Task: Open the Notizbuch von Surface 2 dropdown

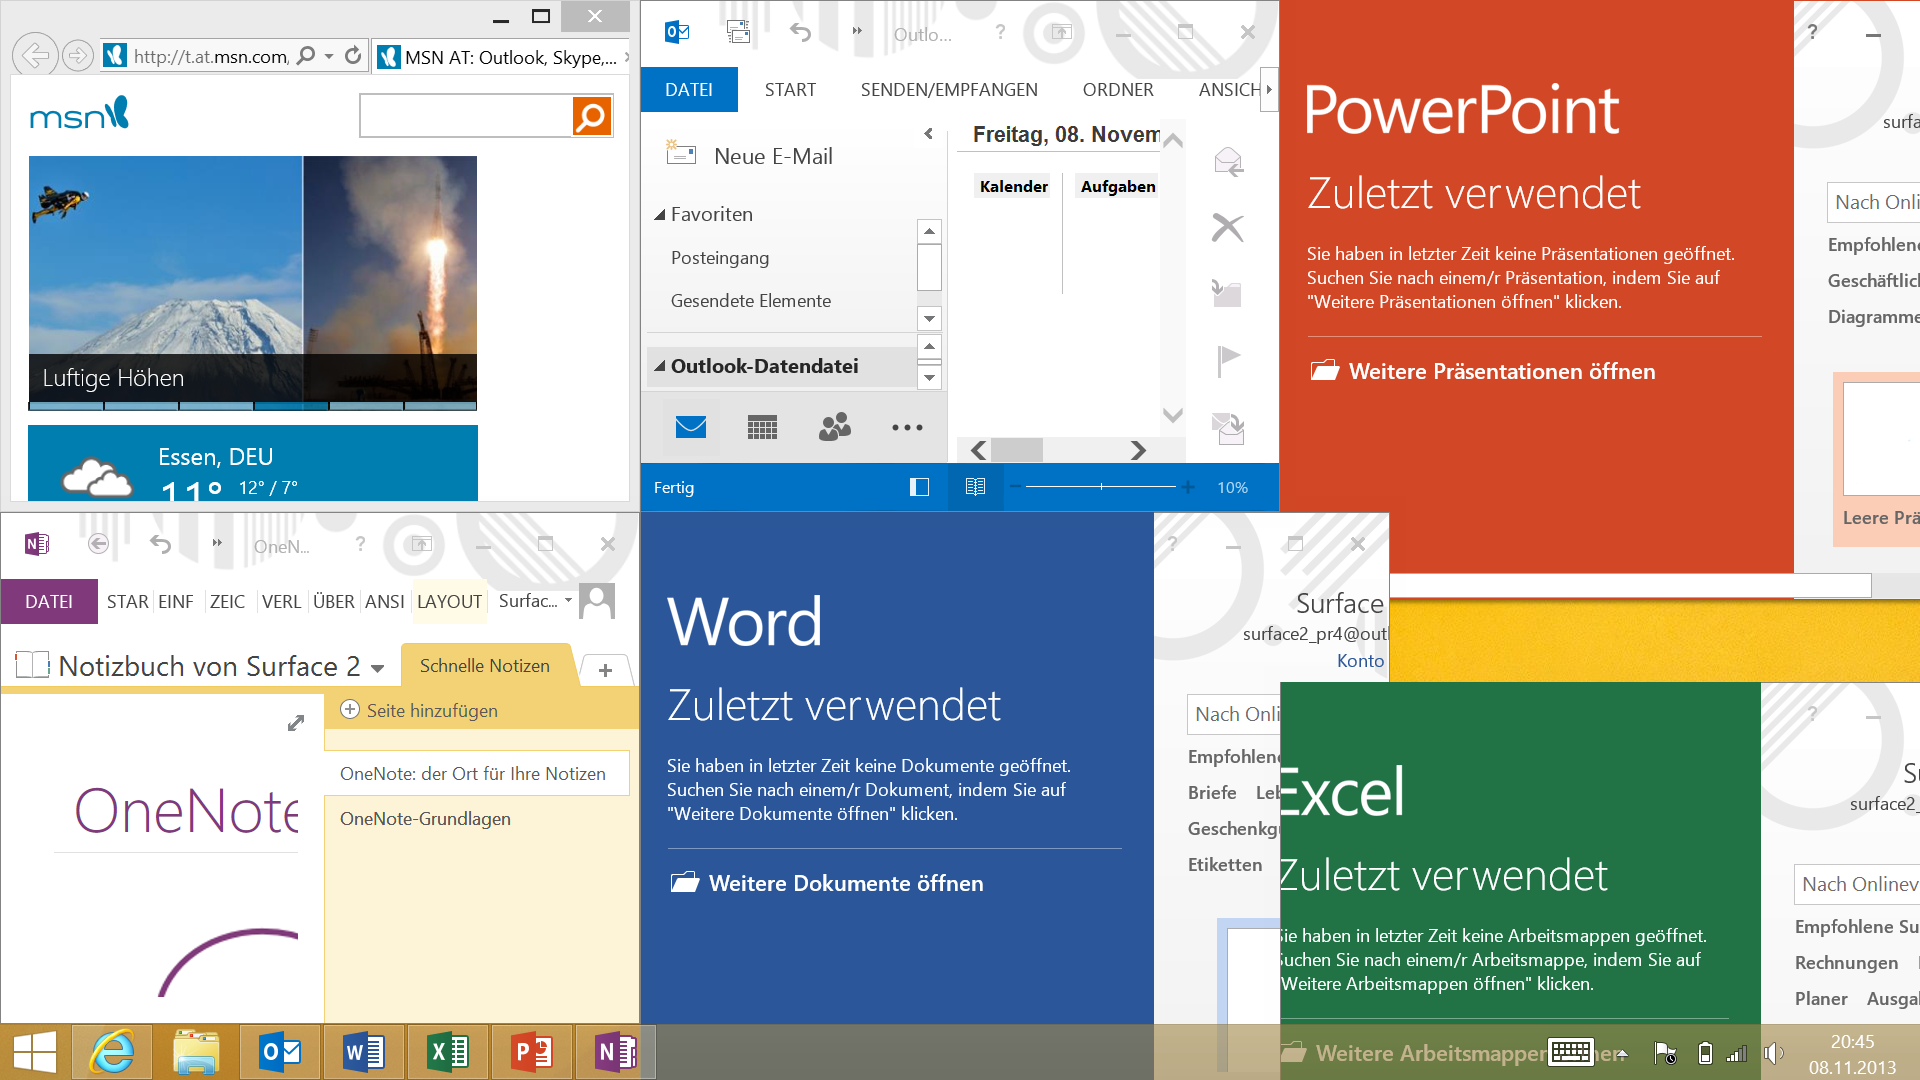Action: (x=378, y=668)
